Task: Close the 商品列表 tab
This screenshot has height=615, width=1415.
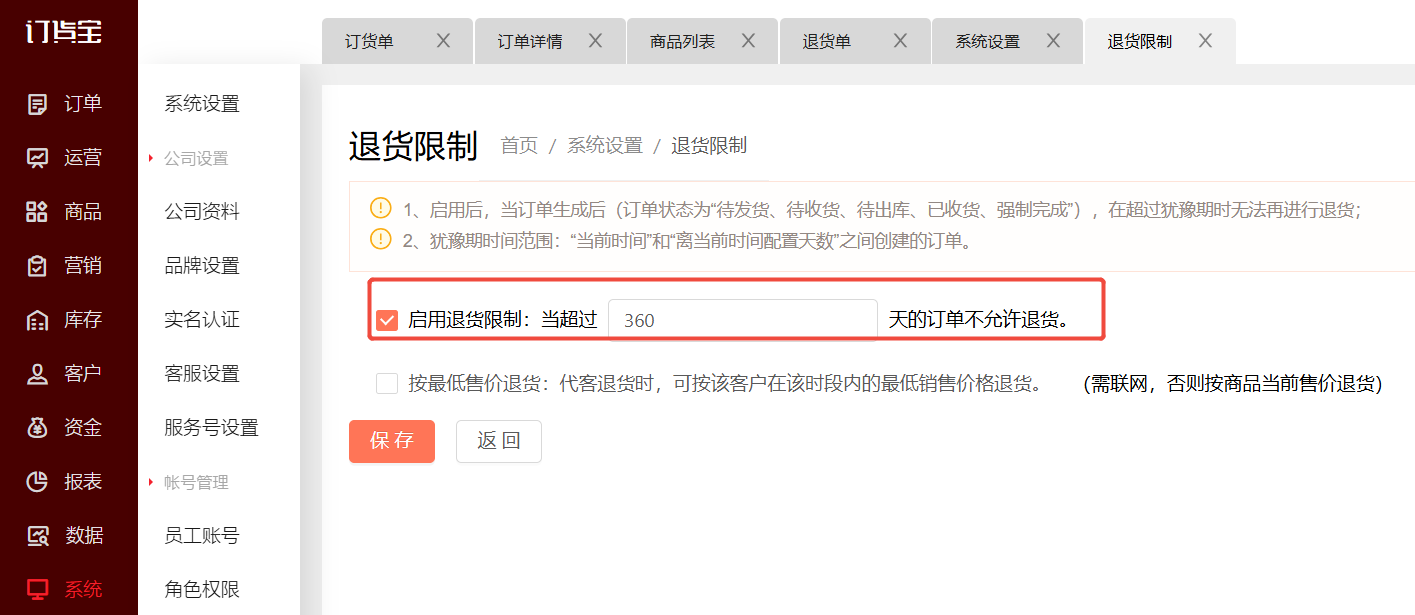Action: [x=748, y=41]
